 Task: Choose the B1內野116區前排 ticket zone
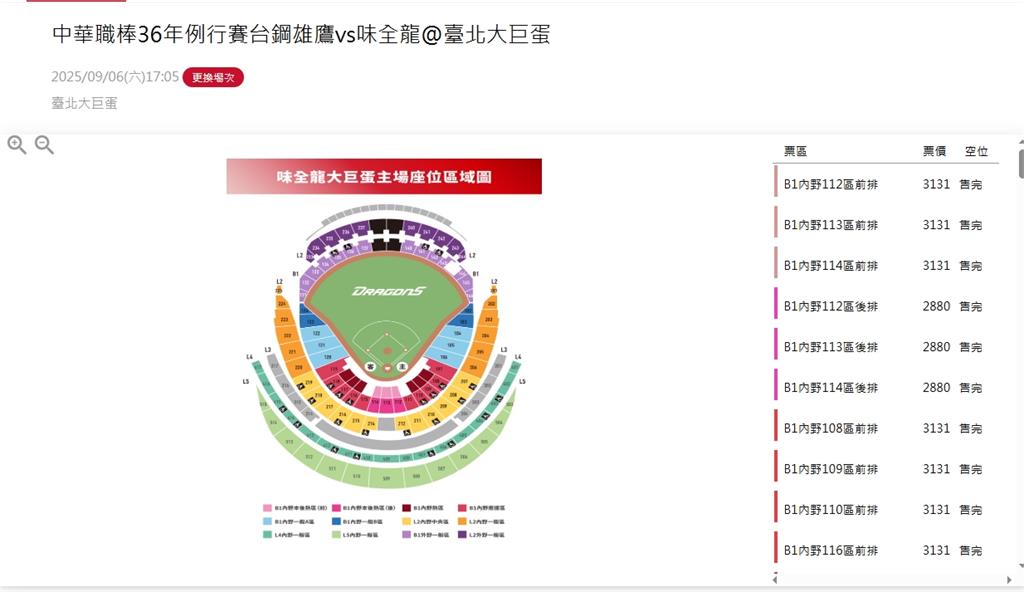(x=886, y=550)
